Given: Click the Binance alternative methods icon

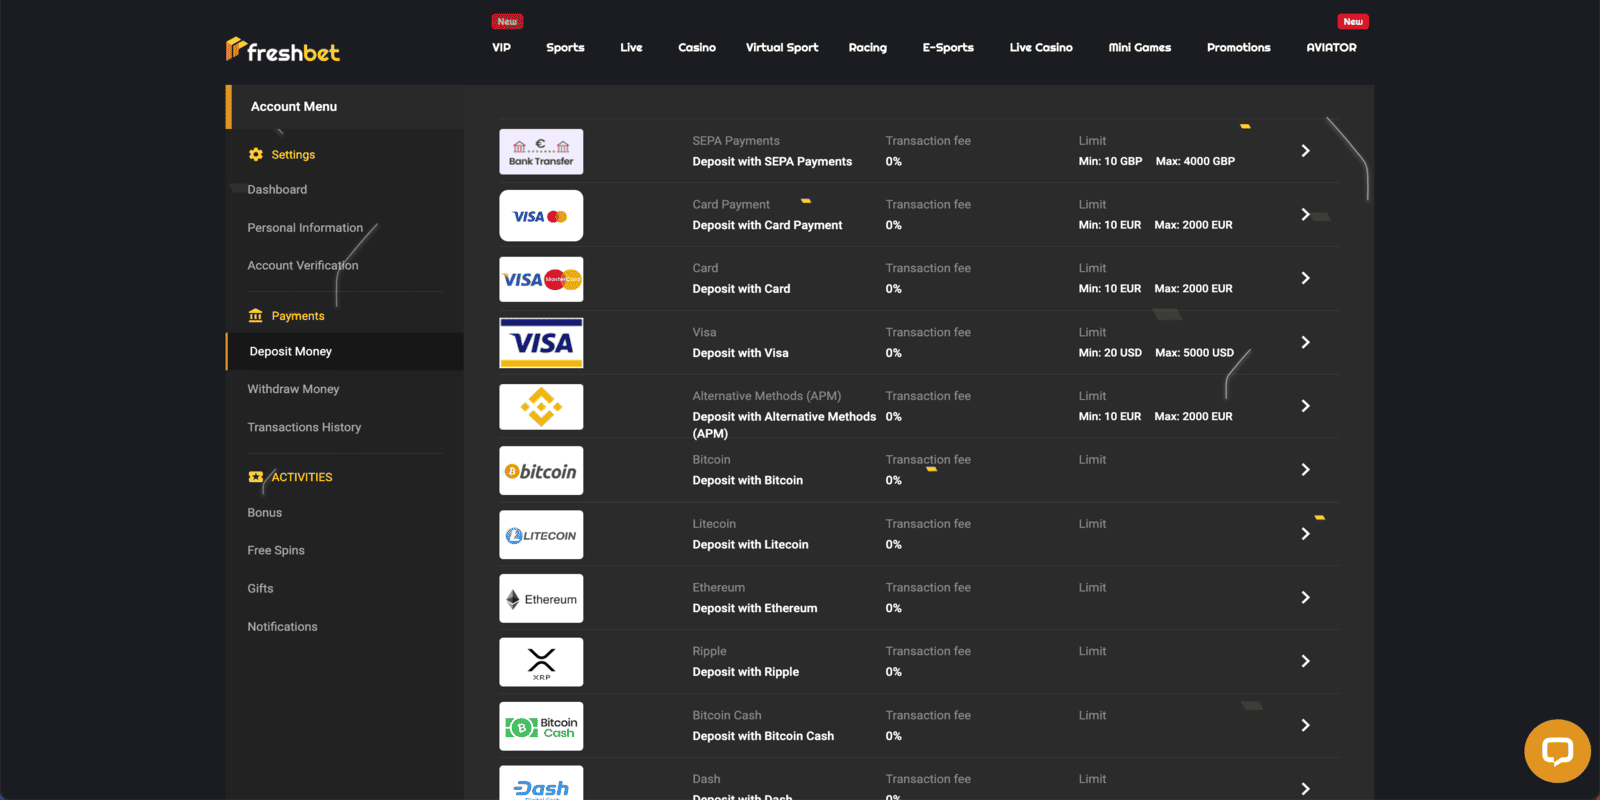Looking at the screenshot, I should pyautogui.click(x=541, y=407).
